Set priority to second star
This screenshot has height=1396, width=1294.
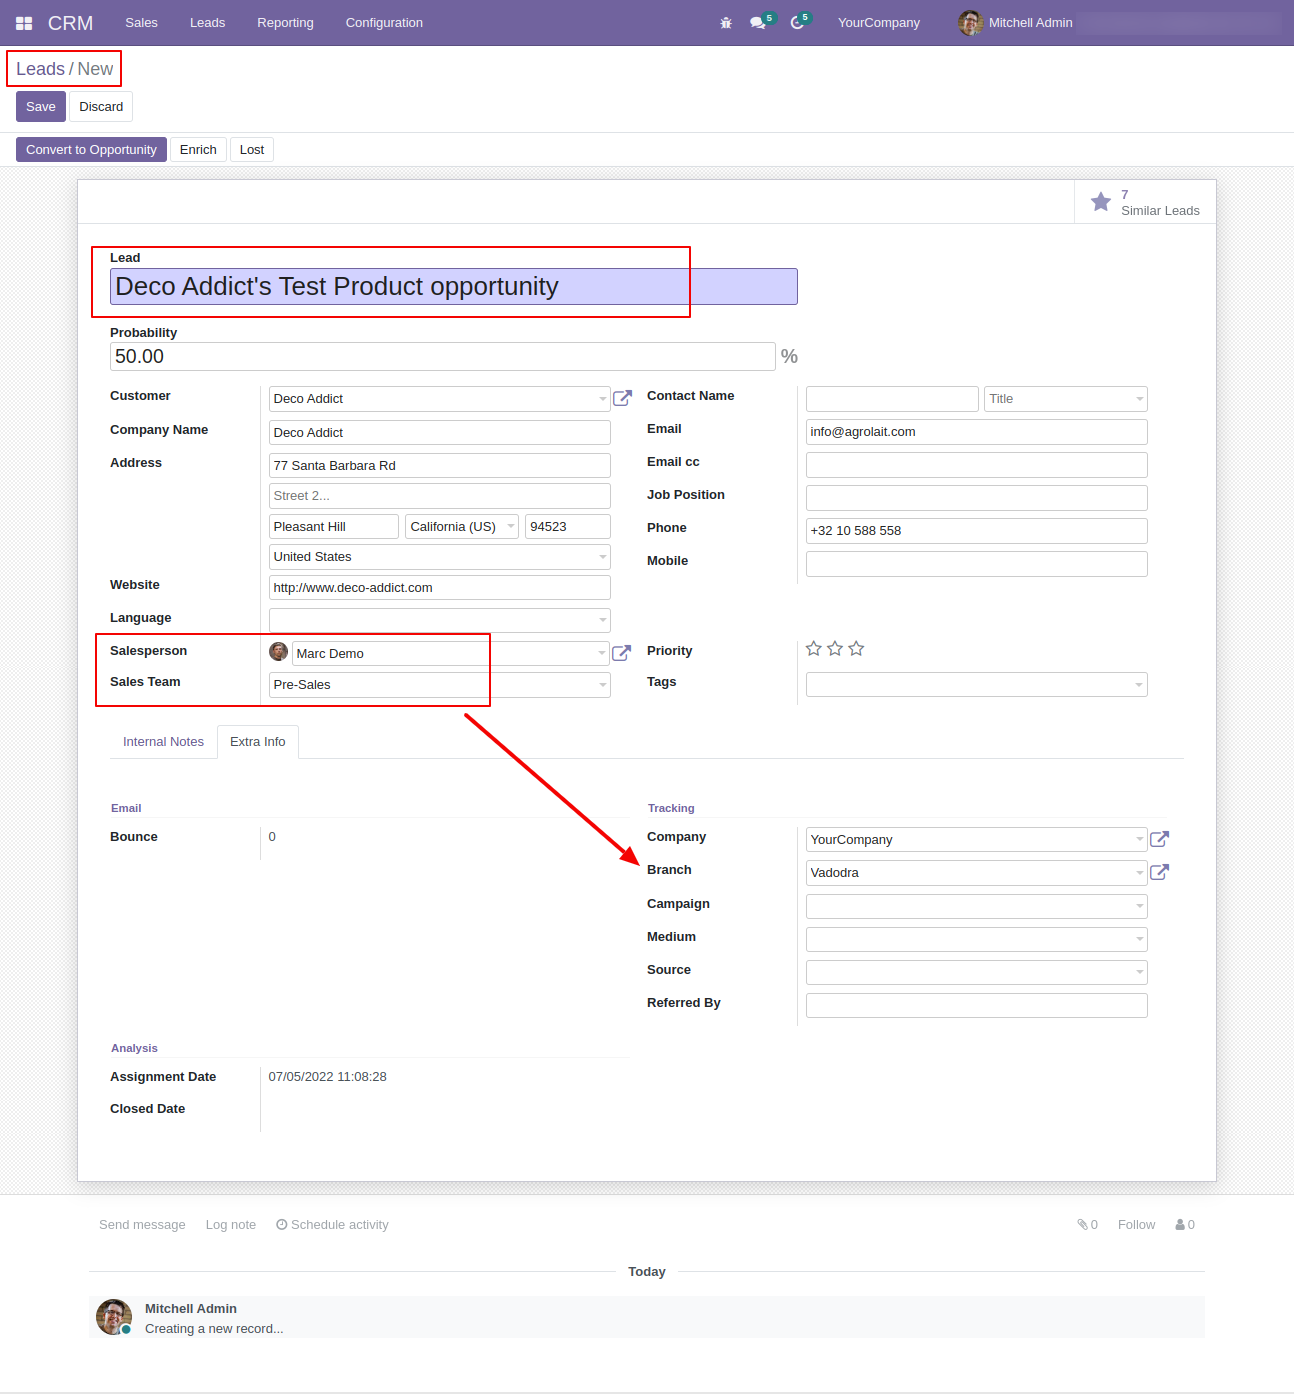pyautogui.click(x=835, y=649)
